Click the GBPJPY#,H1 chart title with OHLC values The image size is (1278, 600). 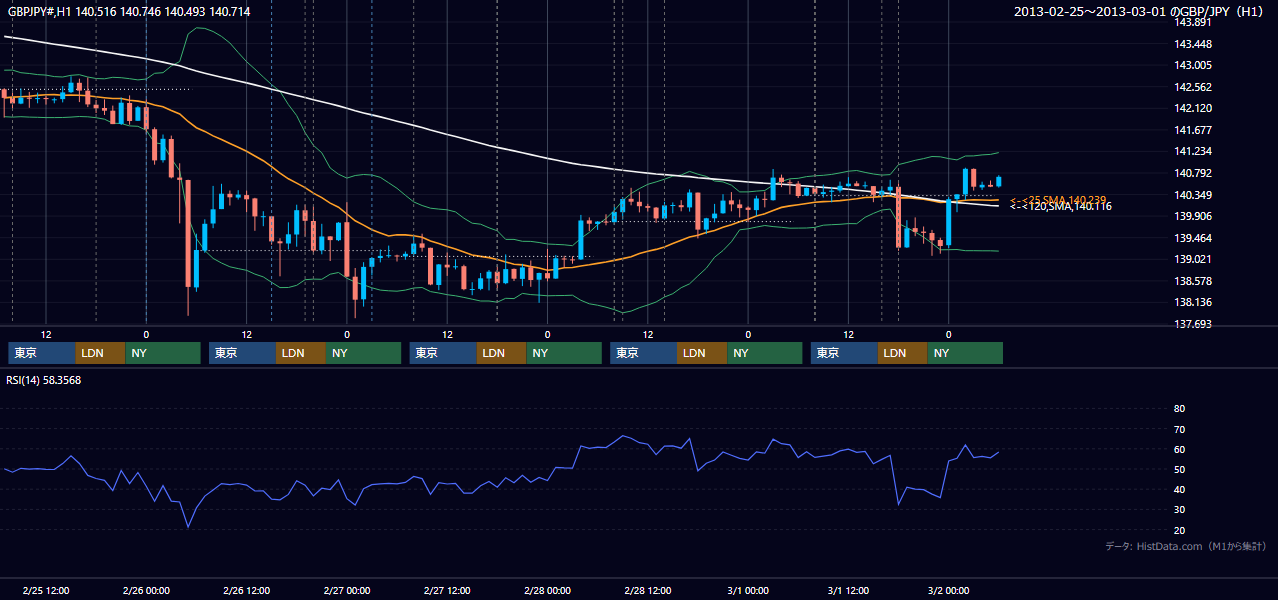tap(129, 12)
